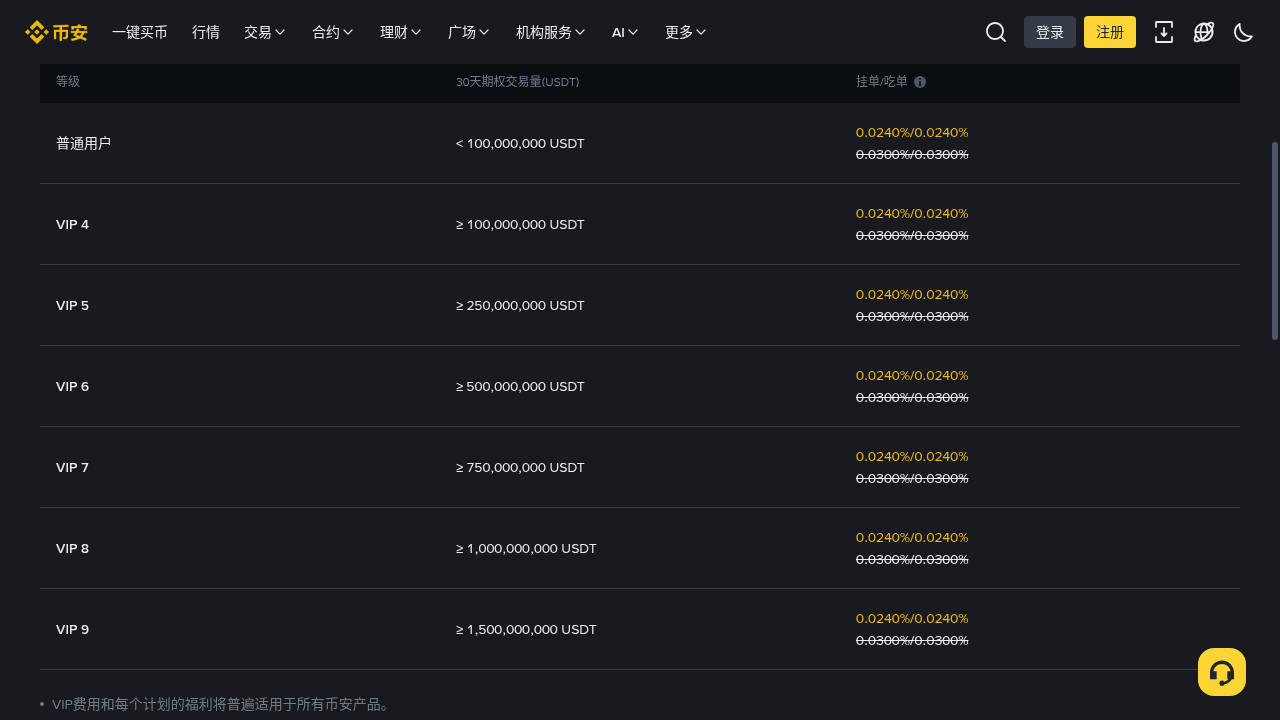1280x720 pixels.
Task: Click the 30天期权交易量(USDT) column header
Action: [x=517, y=82]
